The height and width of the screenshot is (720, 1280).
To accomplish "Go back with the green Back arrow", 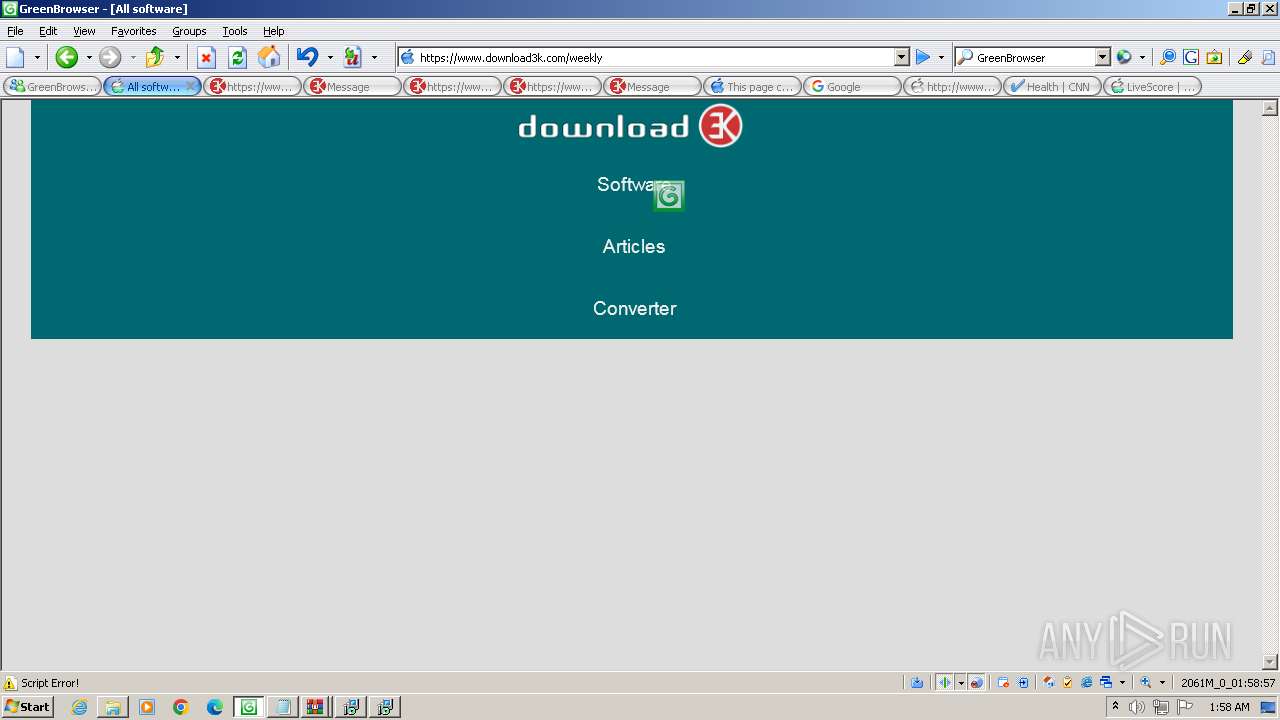I will pyautogui.click(x=66, y=57).
